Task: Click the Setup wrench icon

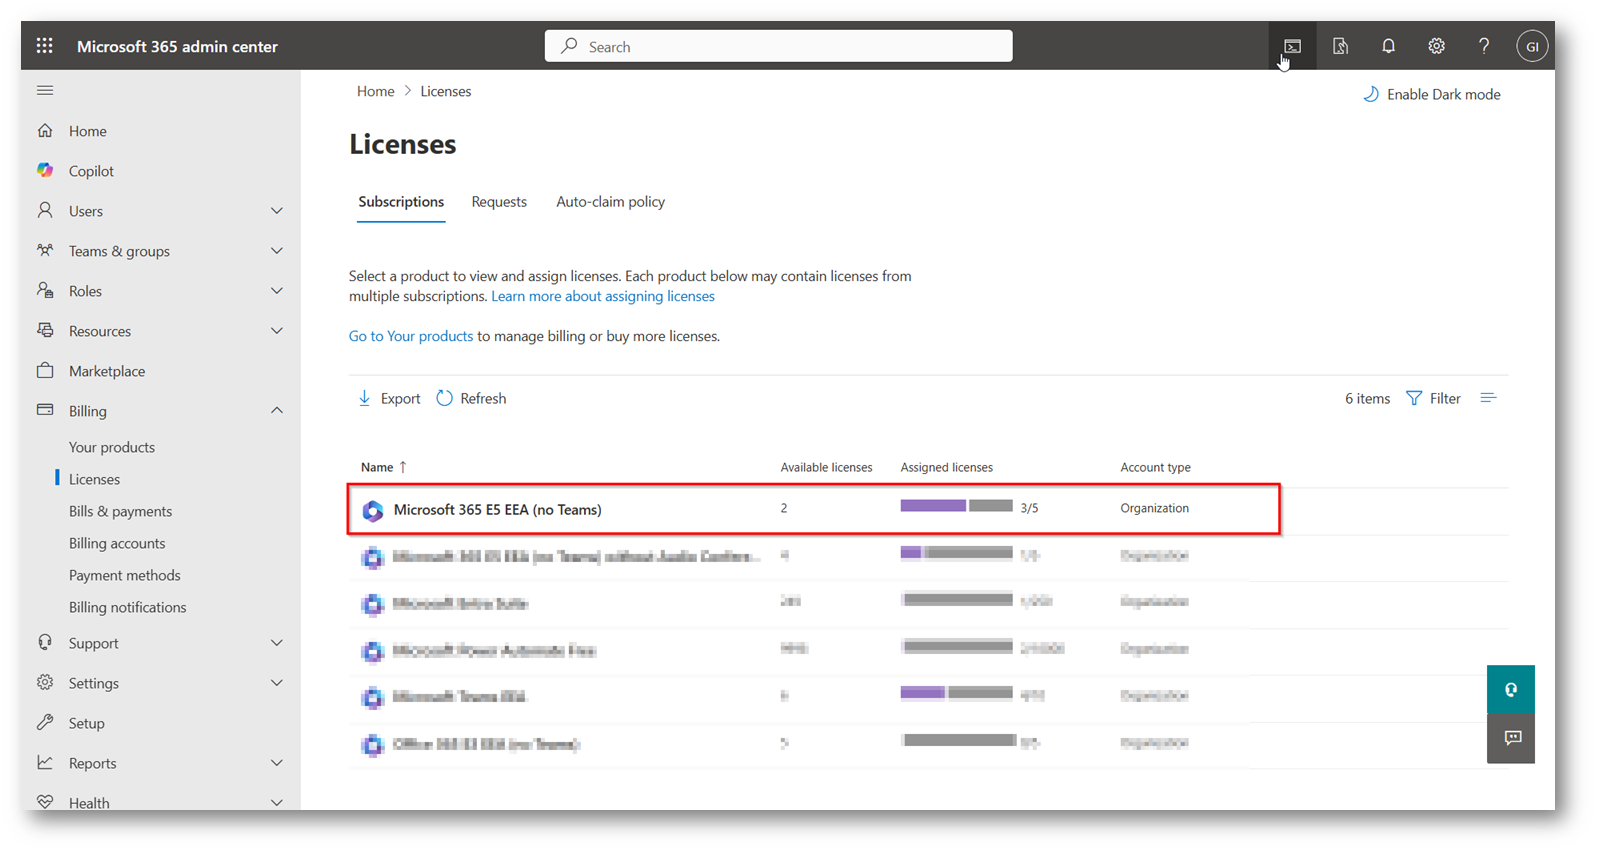Action: 45,723
